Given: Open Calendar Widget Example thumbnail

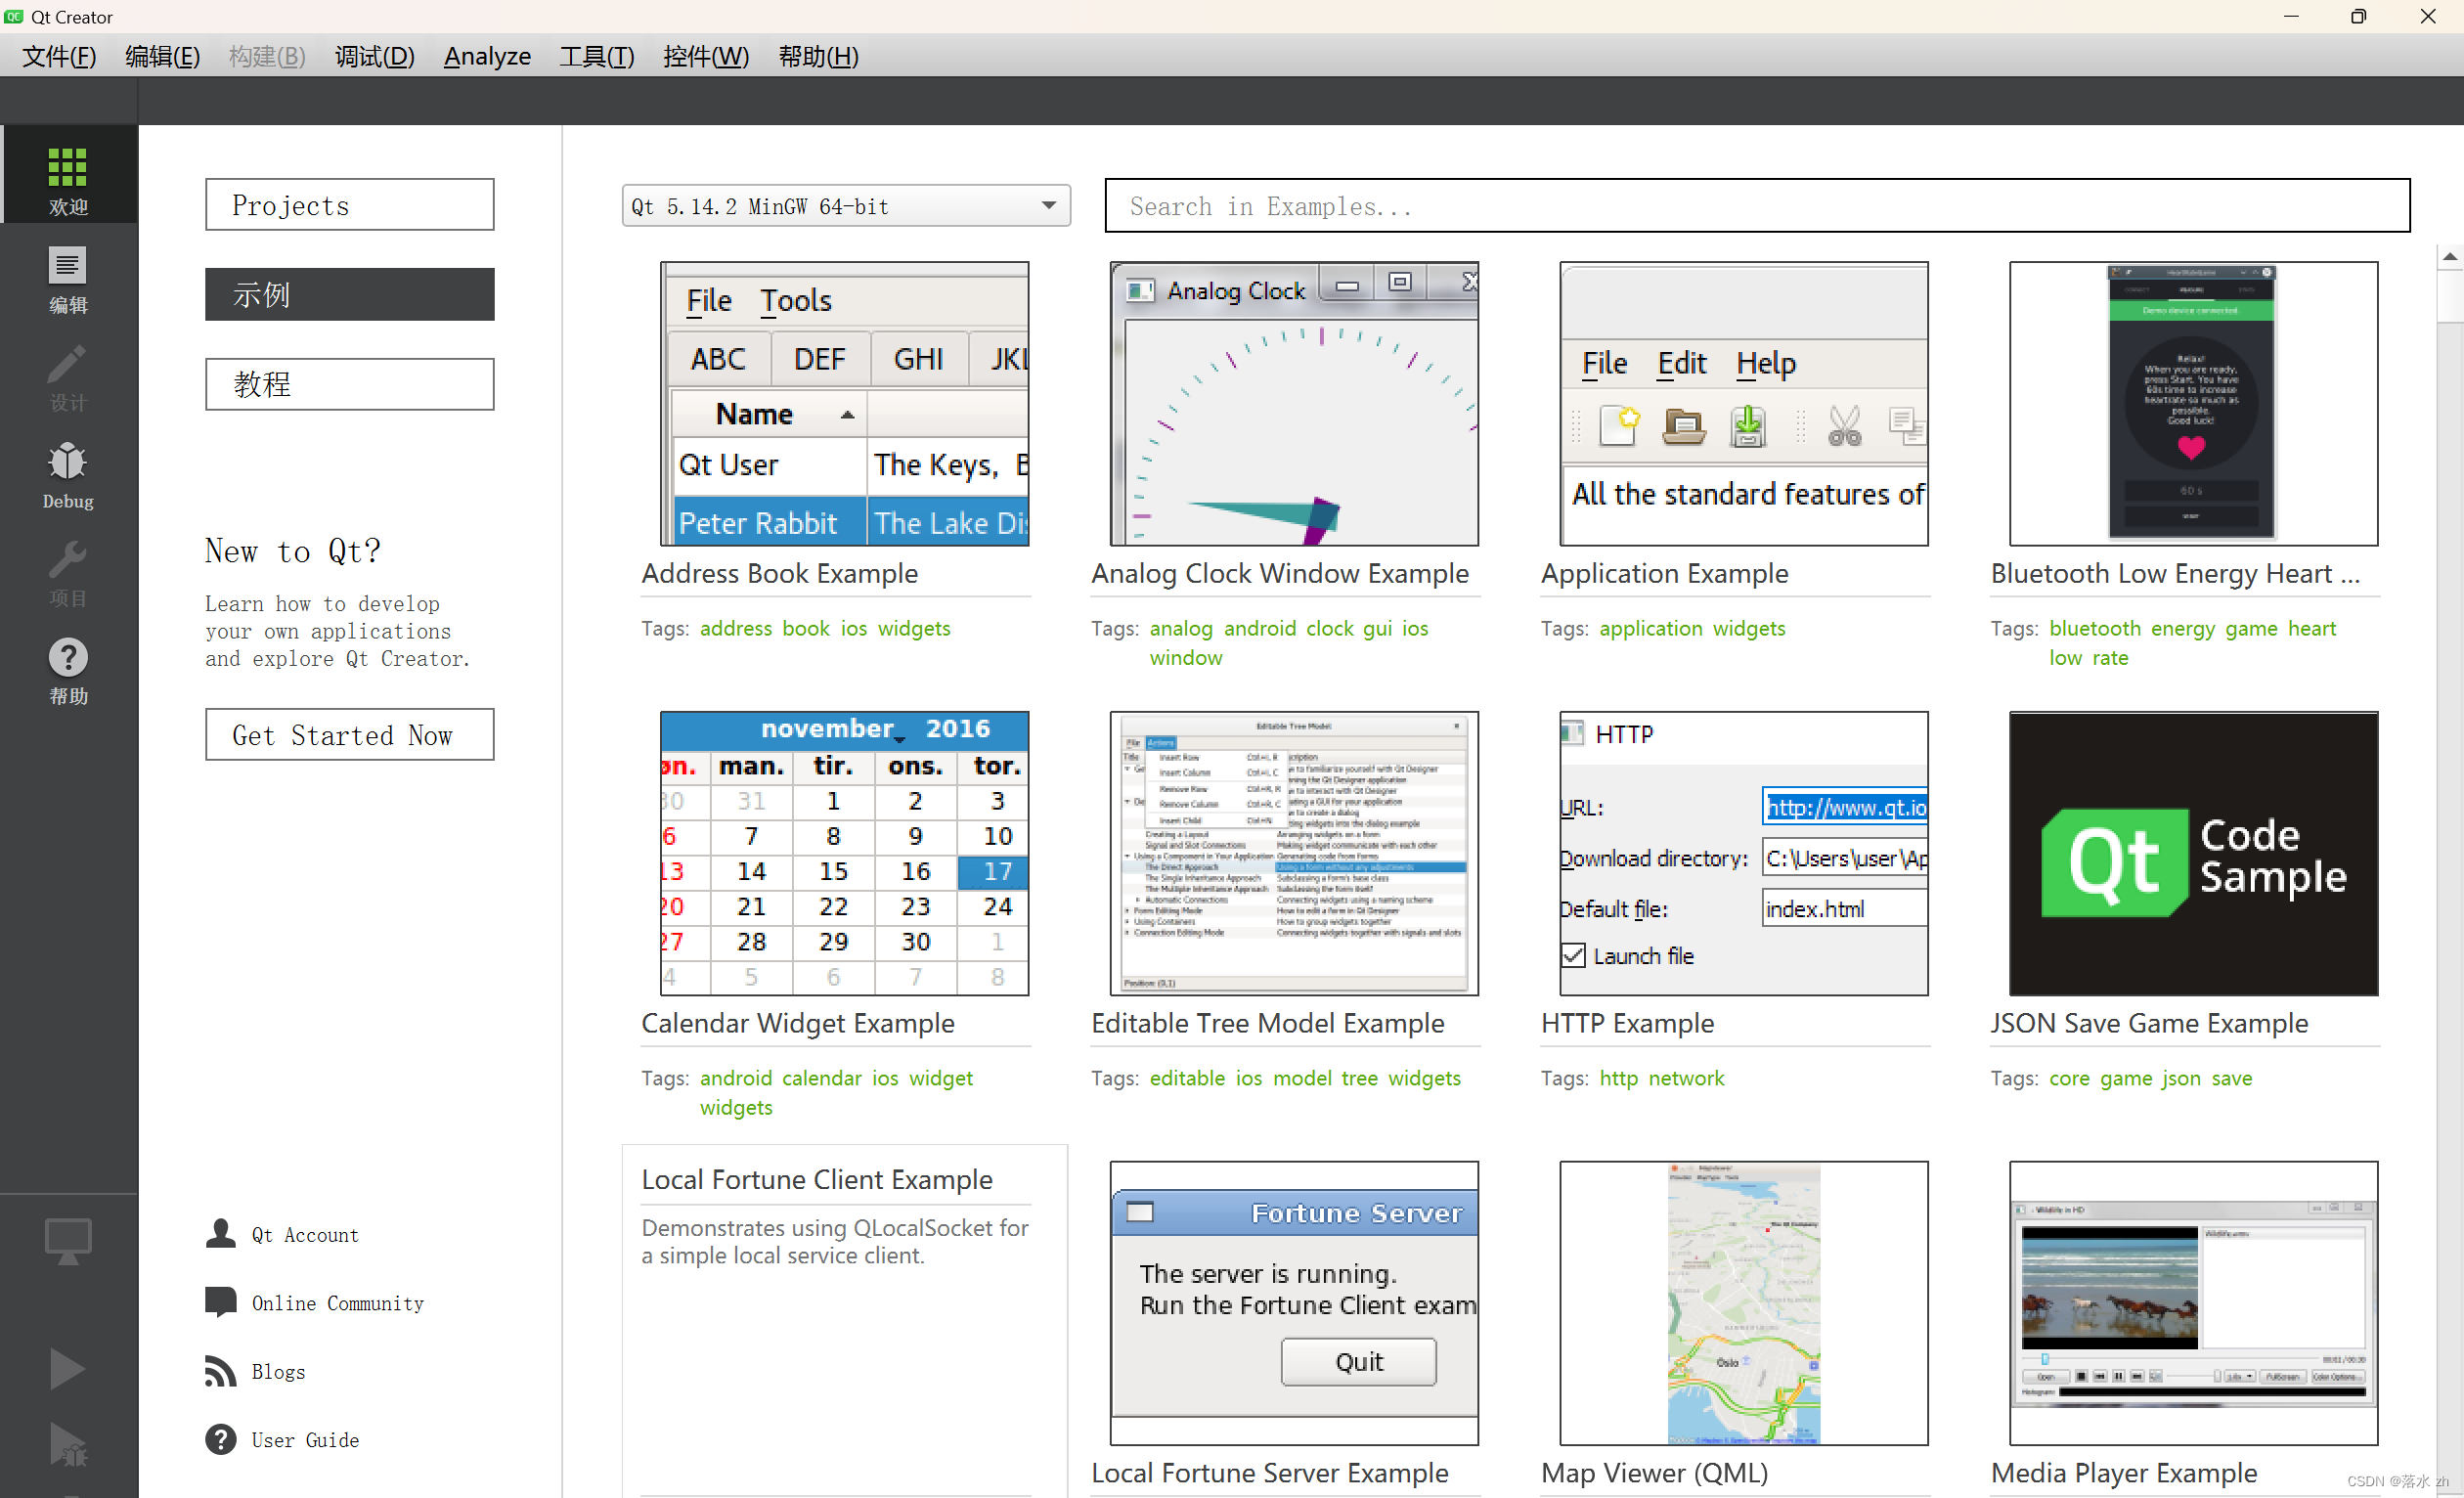Looking at the screenshot, I should (844, 853).
